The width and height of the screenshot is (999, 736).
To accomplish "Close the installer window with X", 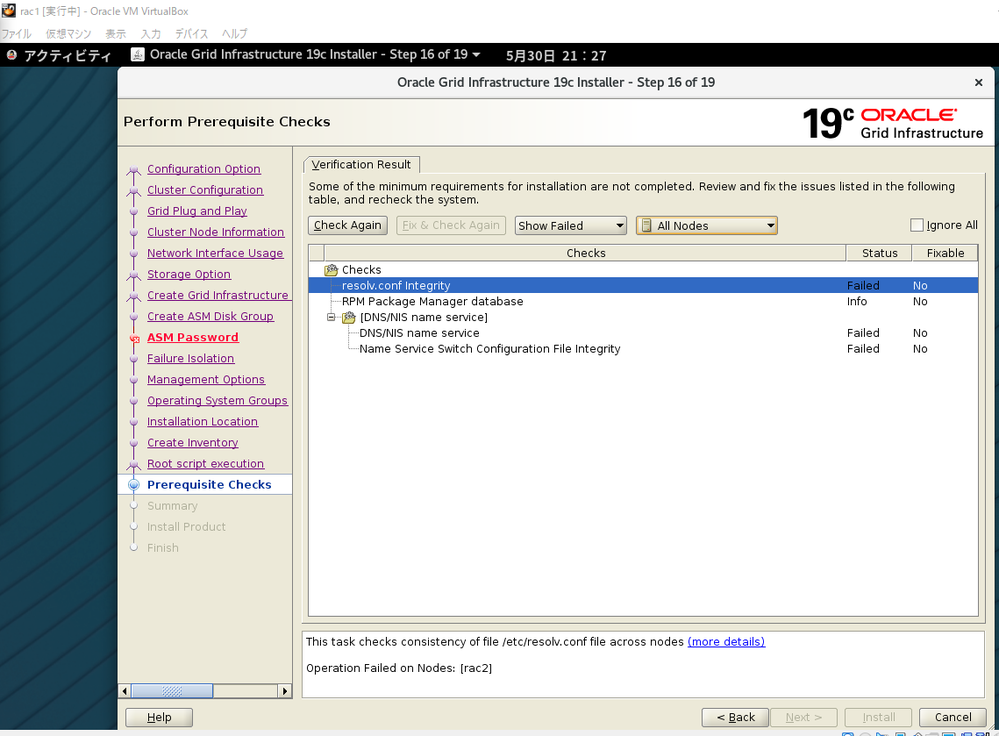I will coord(979,82).
